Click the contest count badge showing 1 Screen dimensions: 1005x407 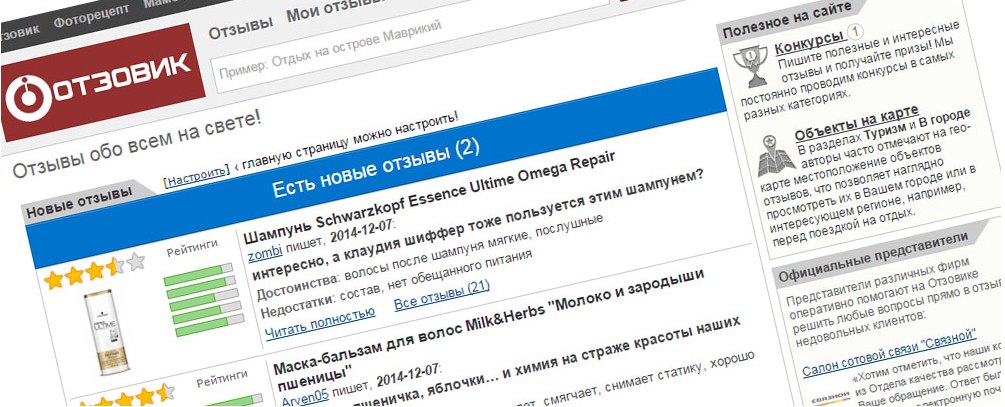pos(855,32)
